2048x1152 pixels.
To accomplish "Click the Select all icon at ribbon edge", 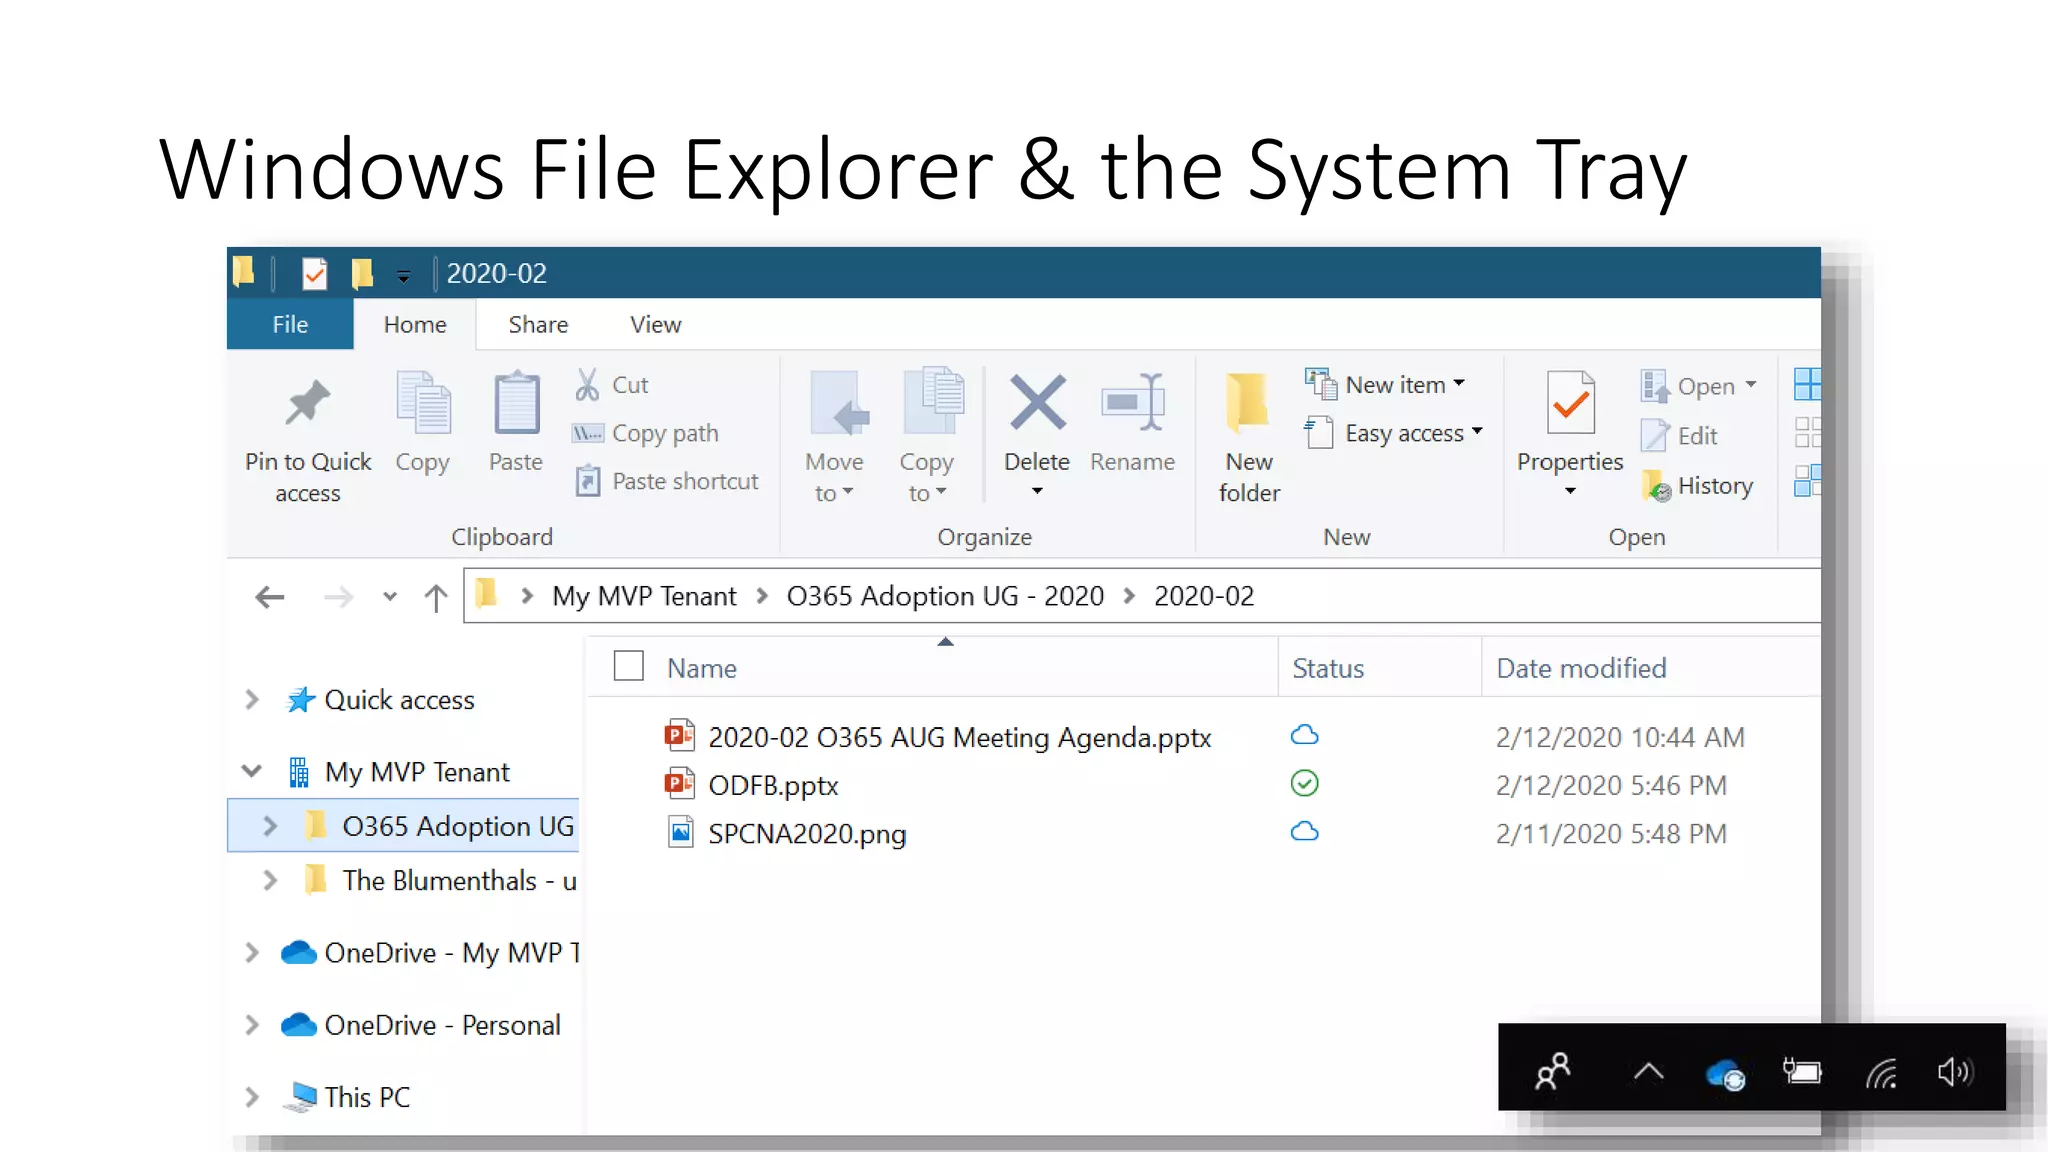I will coord(1807,384).
